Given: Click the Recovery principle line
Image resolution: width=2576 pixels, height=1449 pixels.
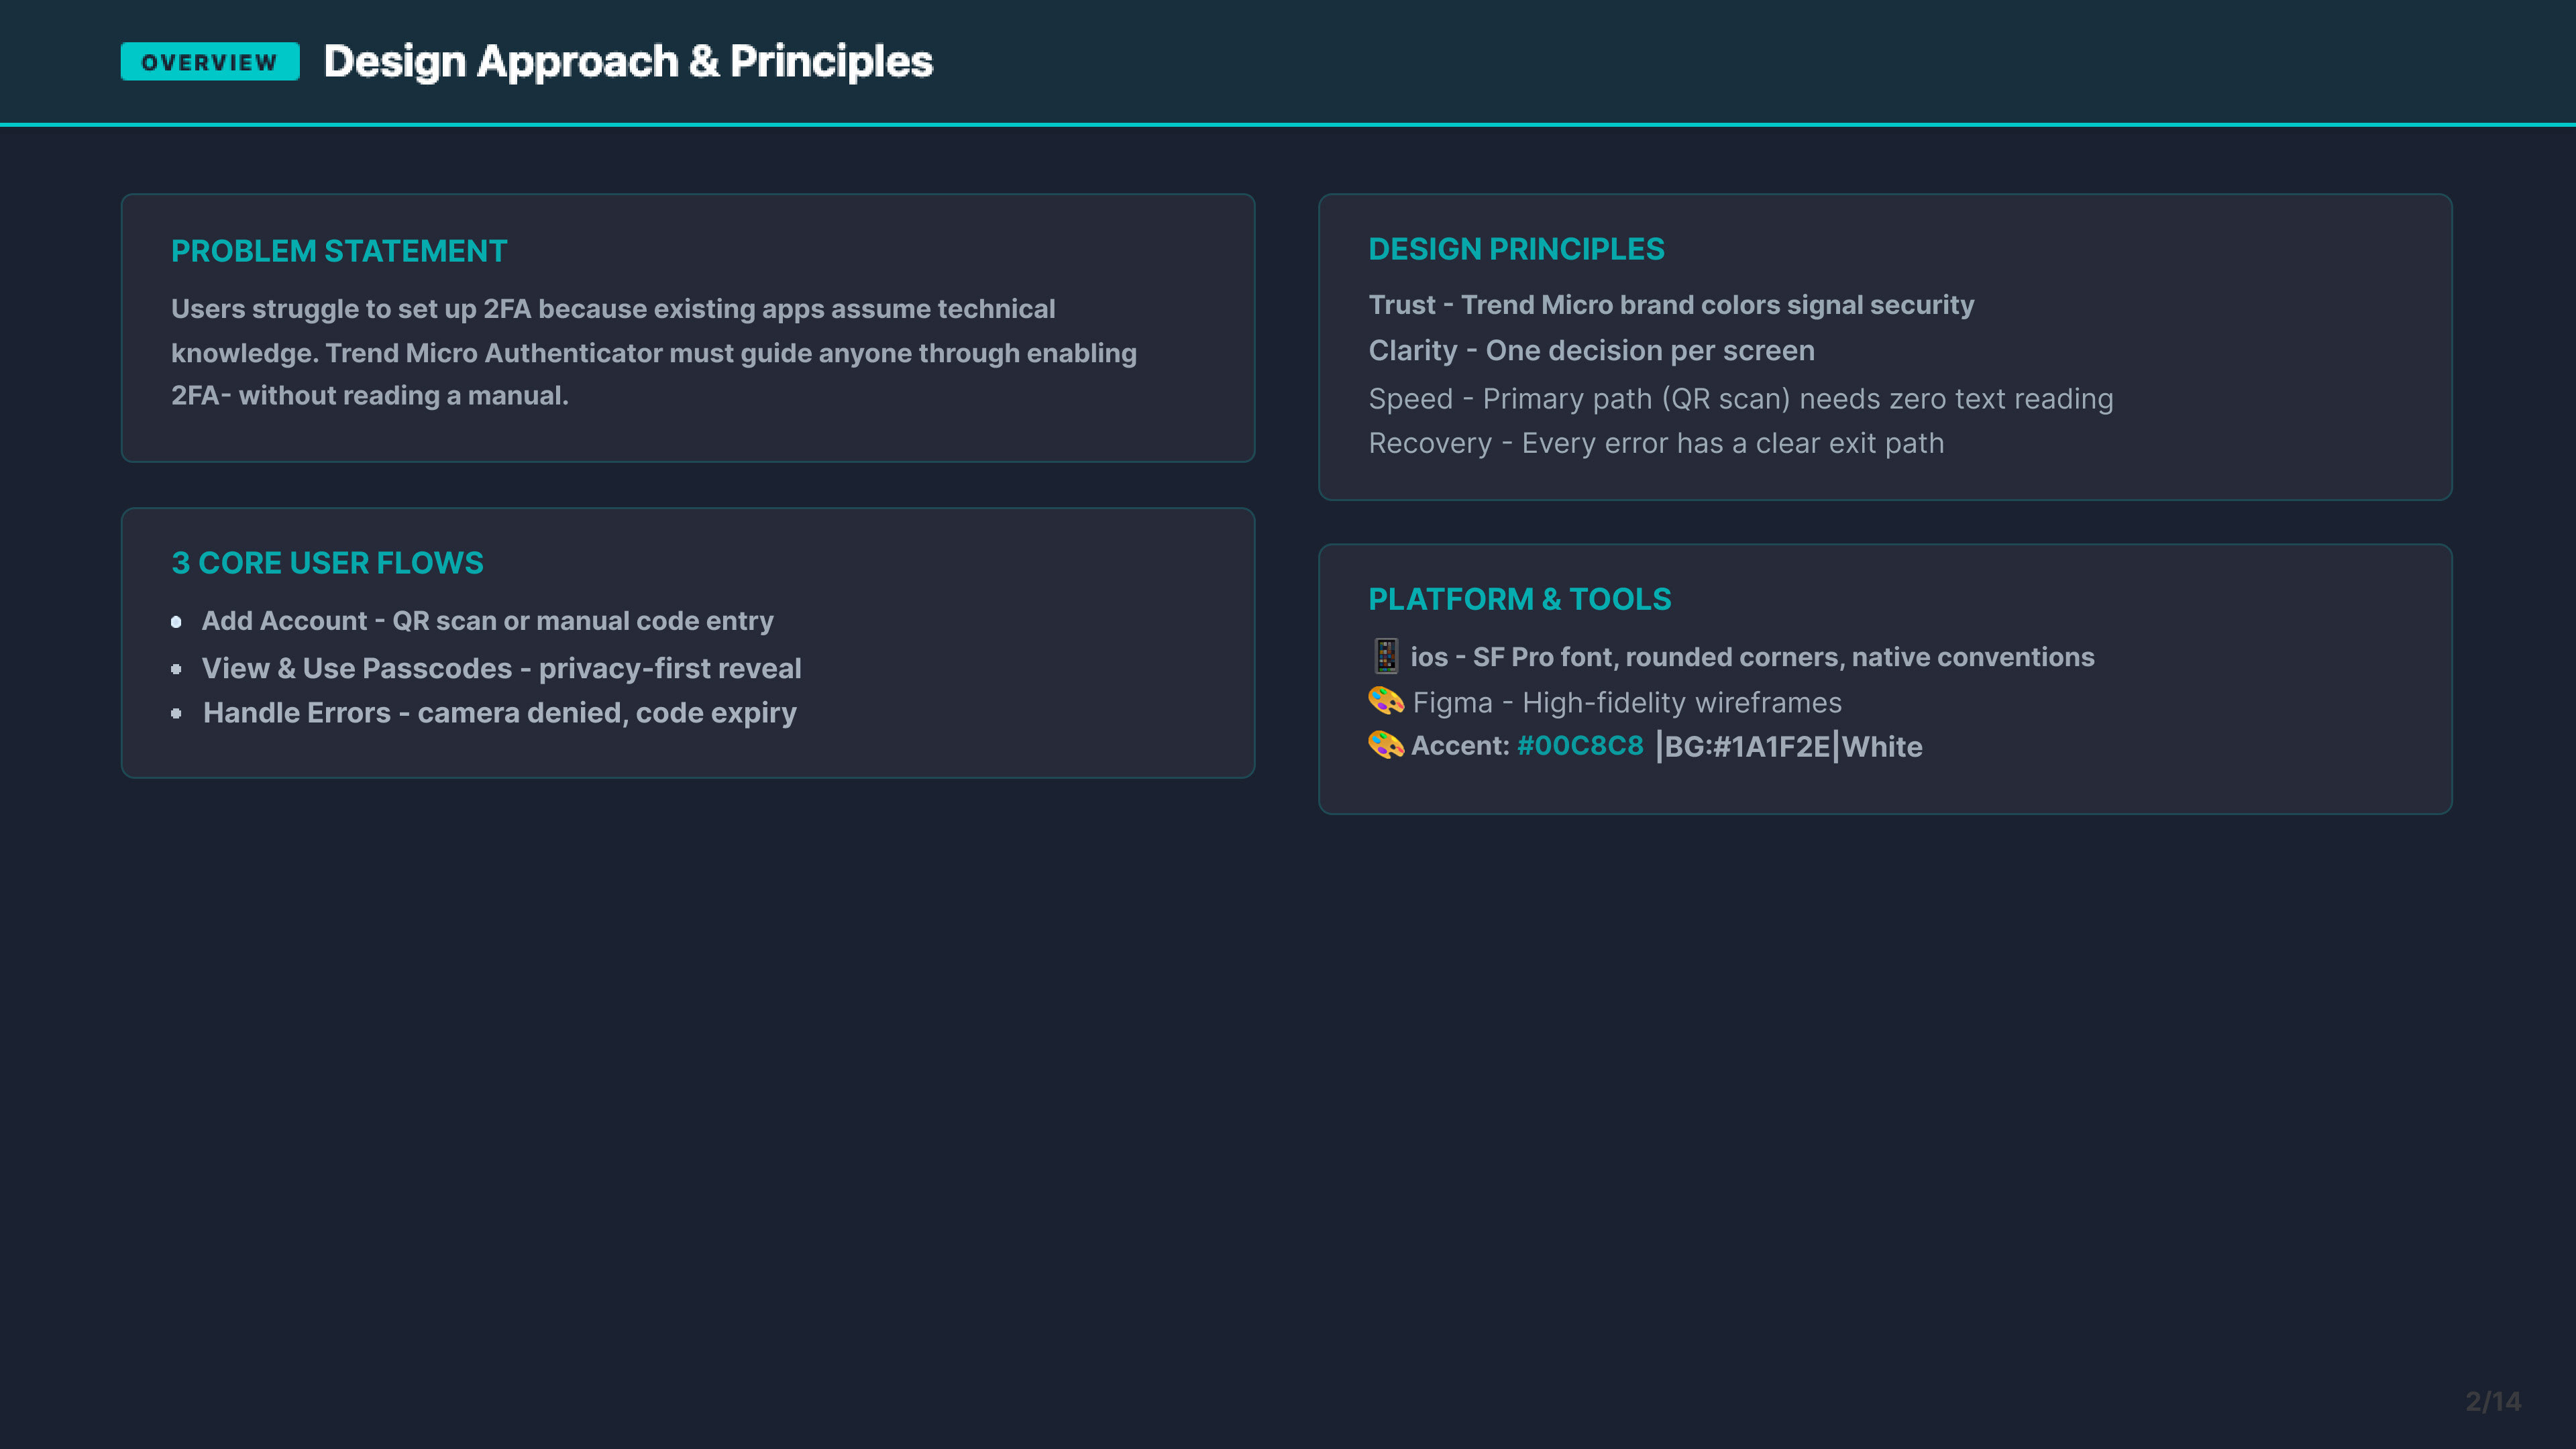Looking at the screenshot, I should [1656, 443].
